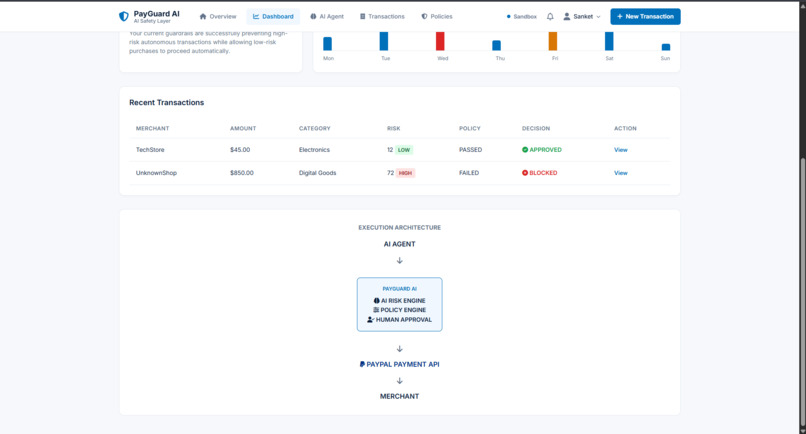Click the PayPal Payment API link
This screenshot has width=806, height=434.
tap(399, 364)
